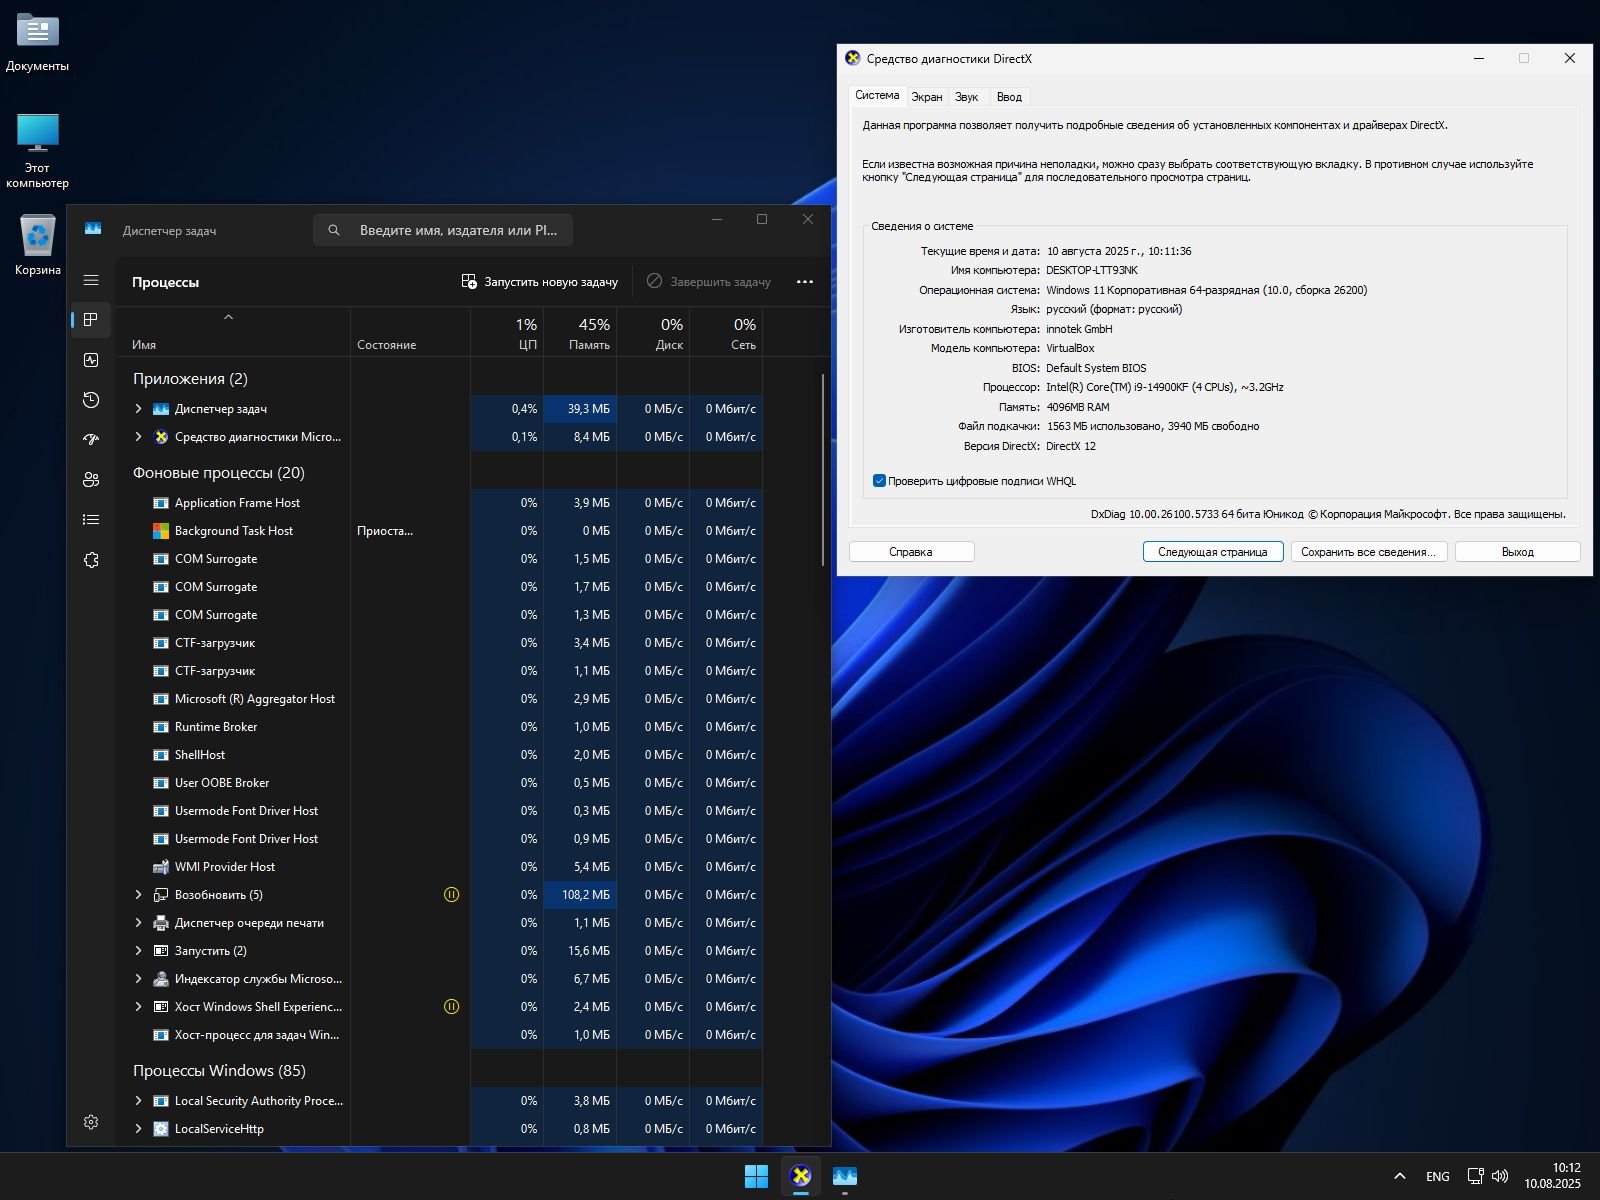The image size is (1600, 1200).
Task: Switch to Ввод tab in DirectX
Action: [1009, 97]
